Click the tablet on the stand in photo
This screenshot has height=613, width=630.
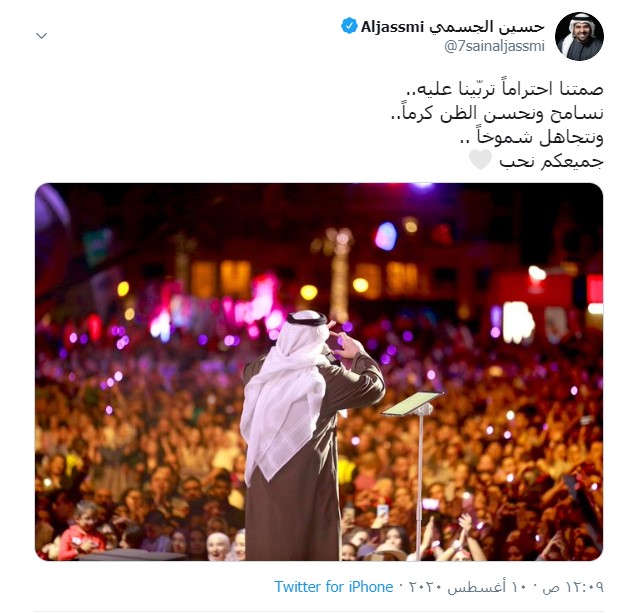413,403
